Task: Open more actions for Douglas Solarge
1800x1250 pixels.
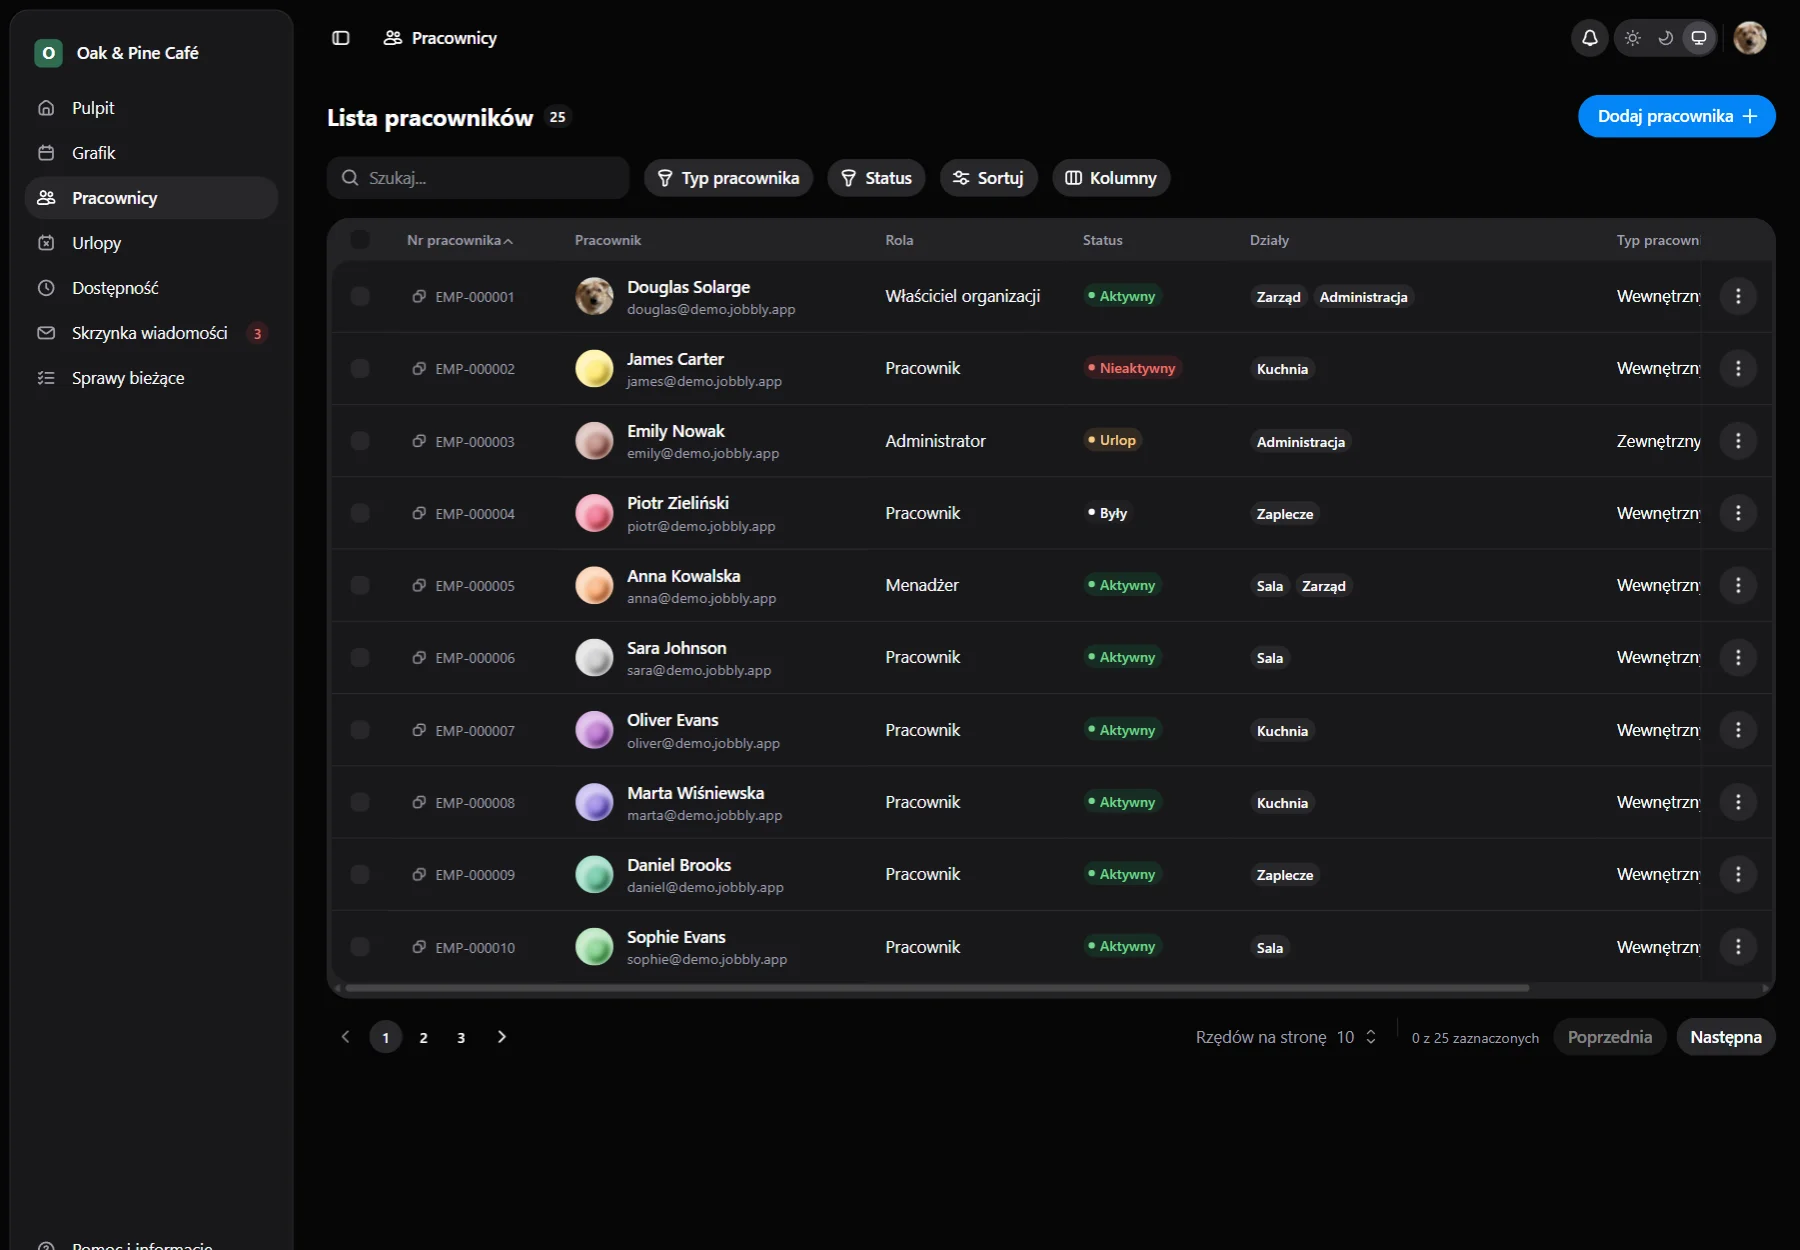Action: pos(1738,296)
